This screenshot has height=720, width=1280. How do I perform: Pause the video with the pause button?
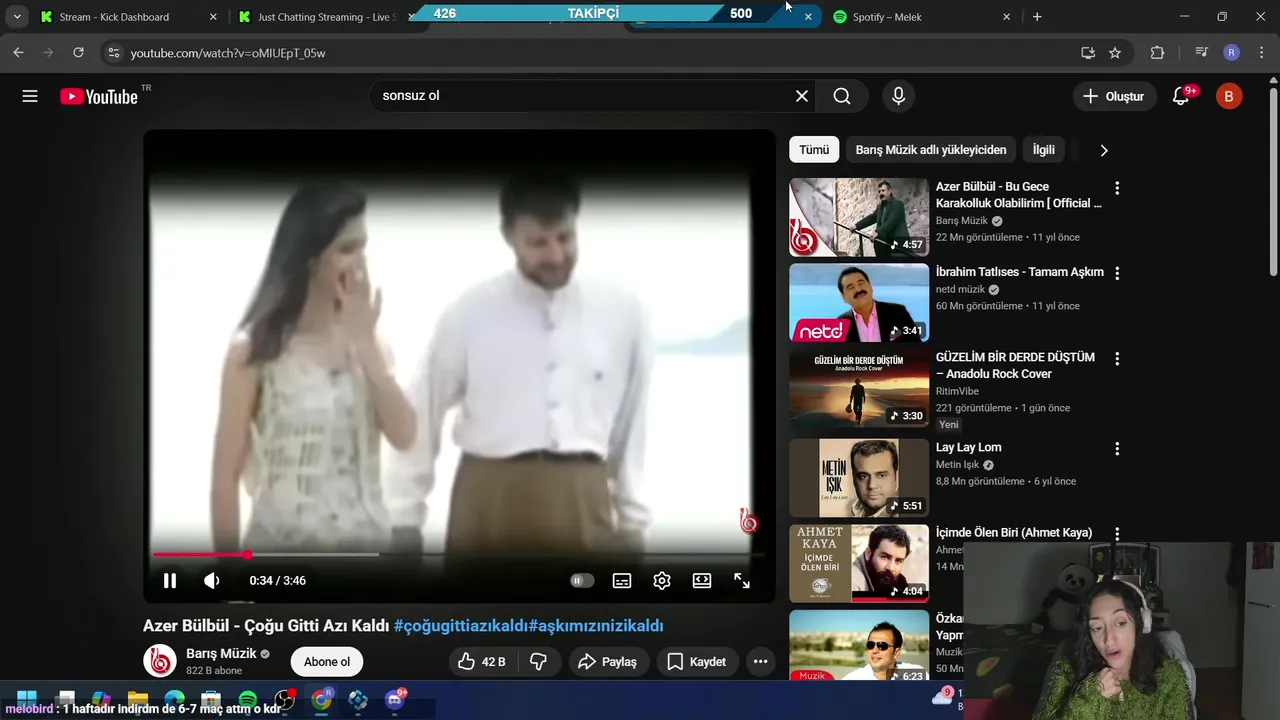click(170, 580)
